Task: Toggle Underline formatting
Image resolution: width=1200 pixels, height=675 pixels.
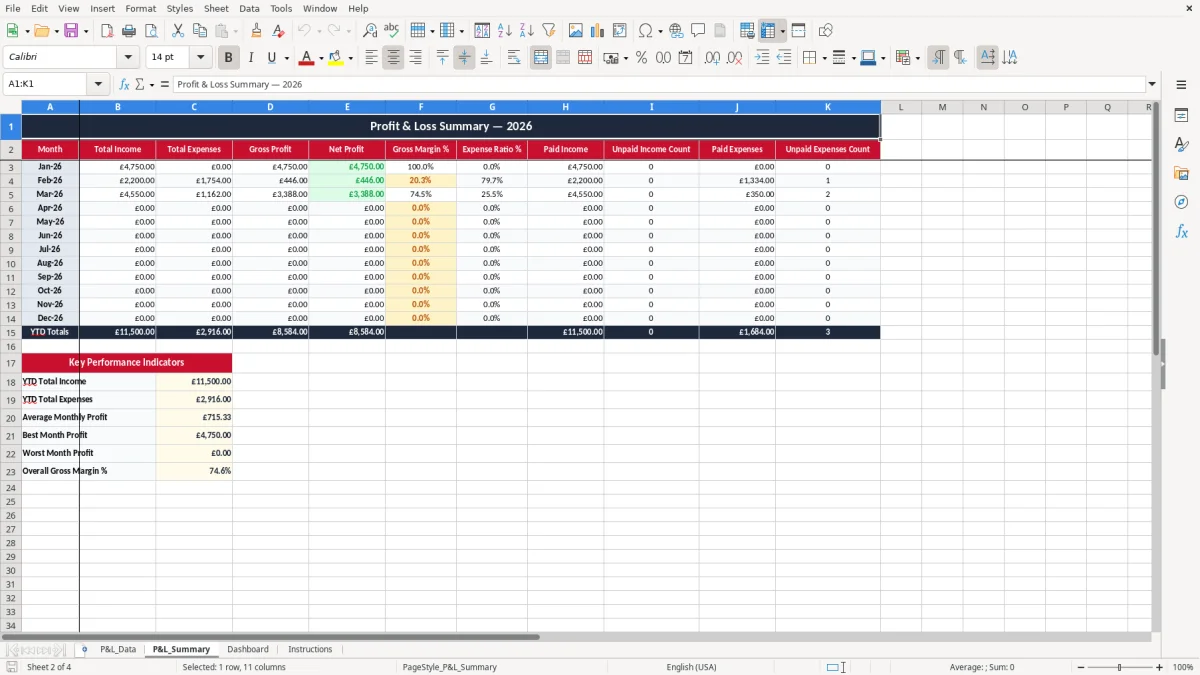Action: 271,58
